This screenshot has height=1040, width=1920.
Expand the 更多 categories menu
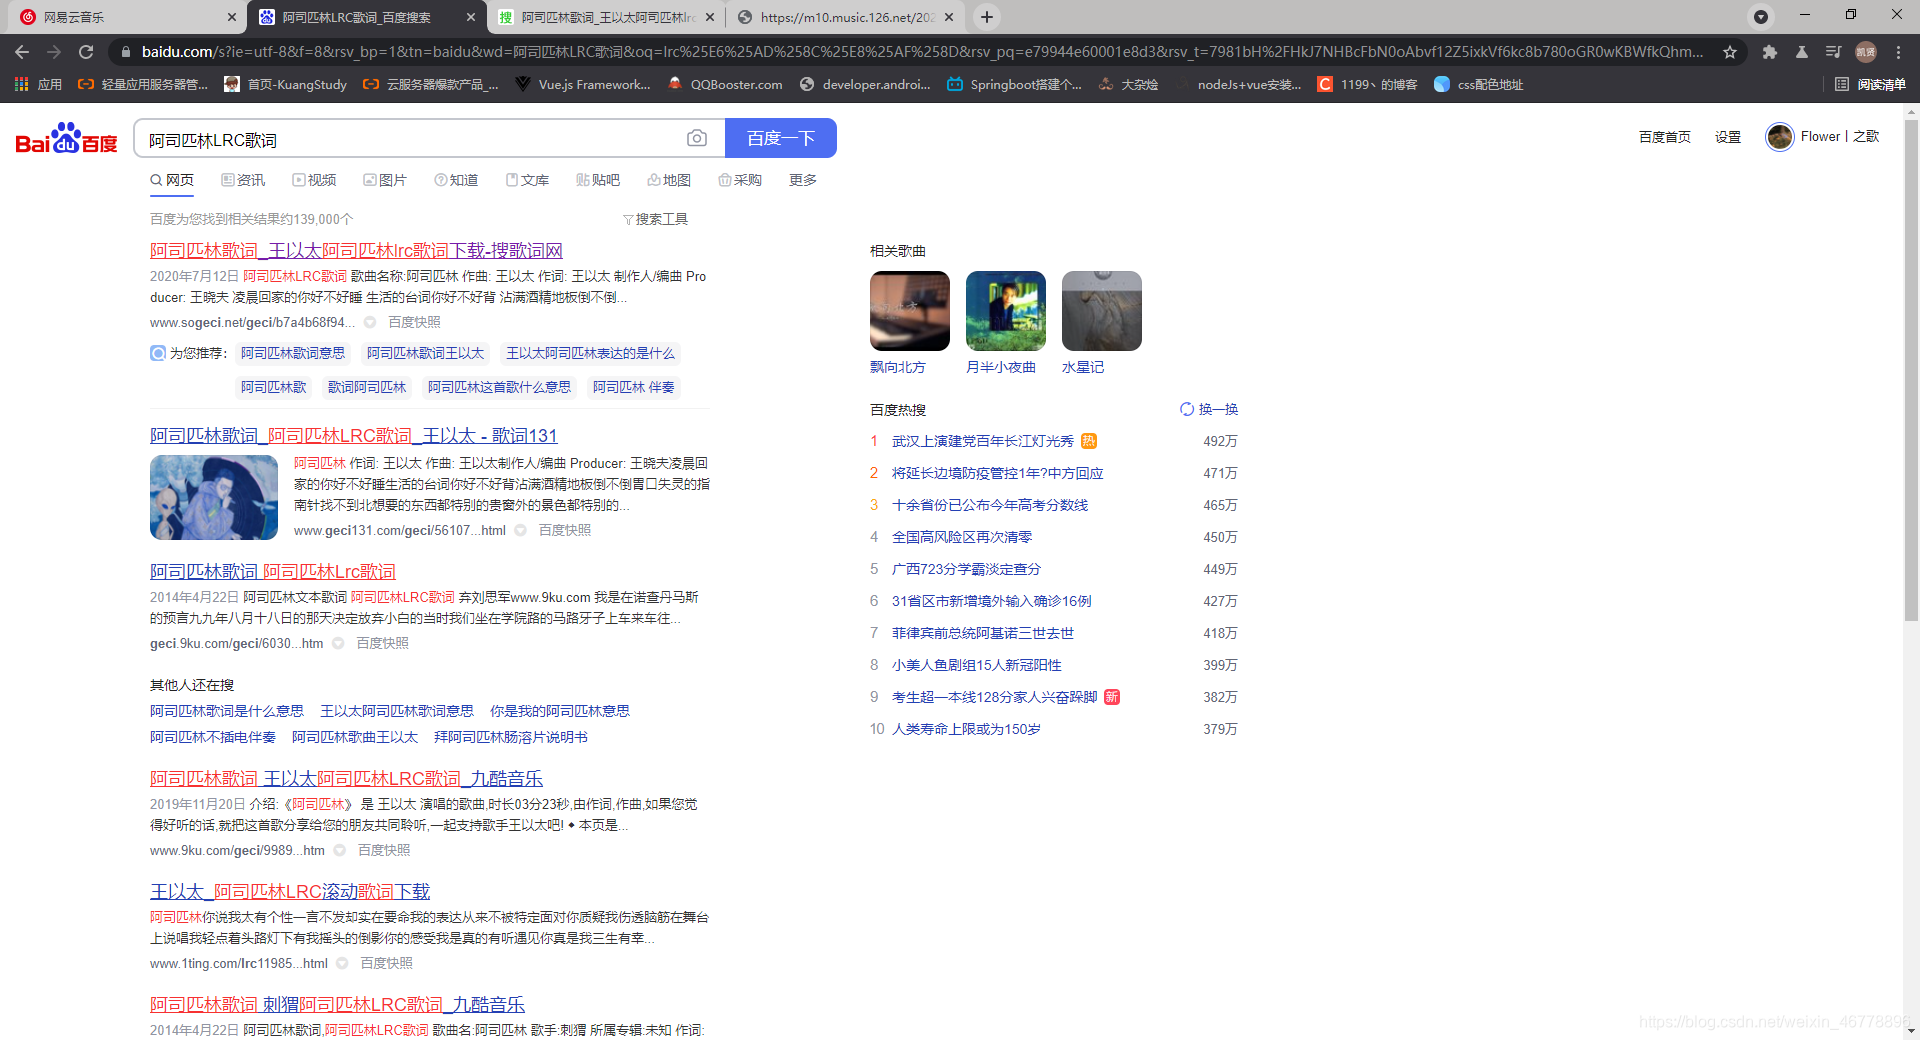pyautogui.click(x=803, y=180)
